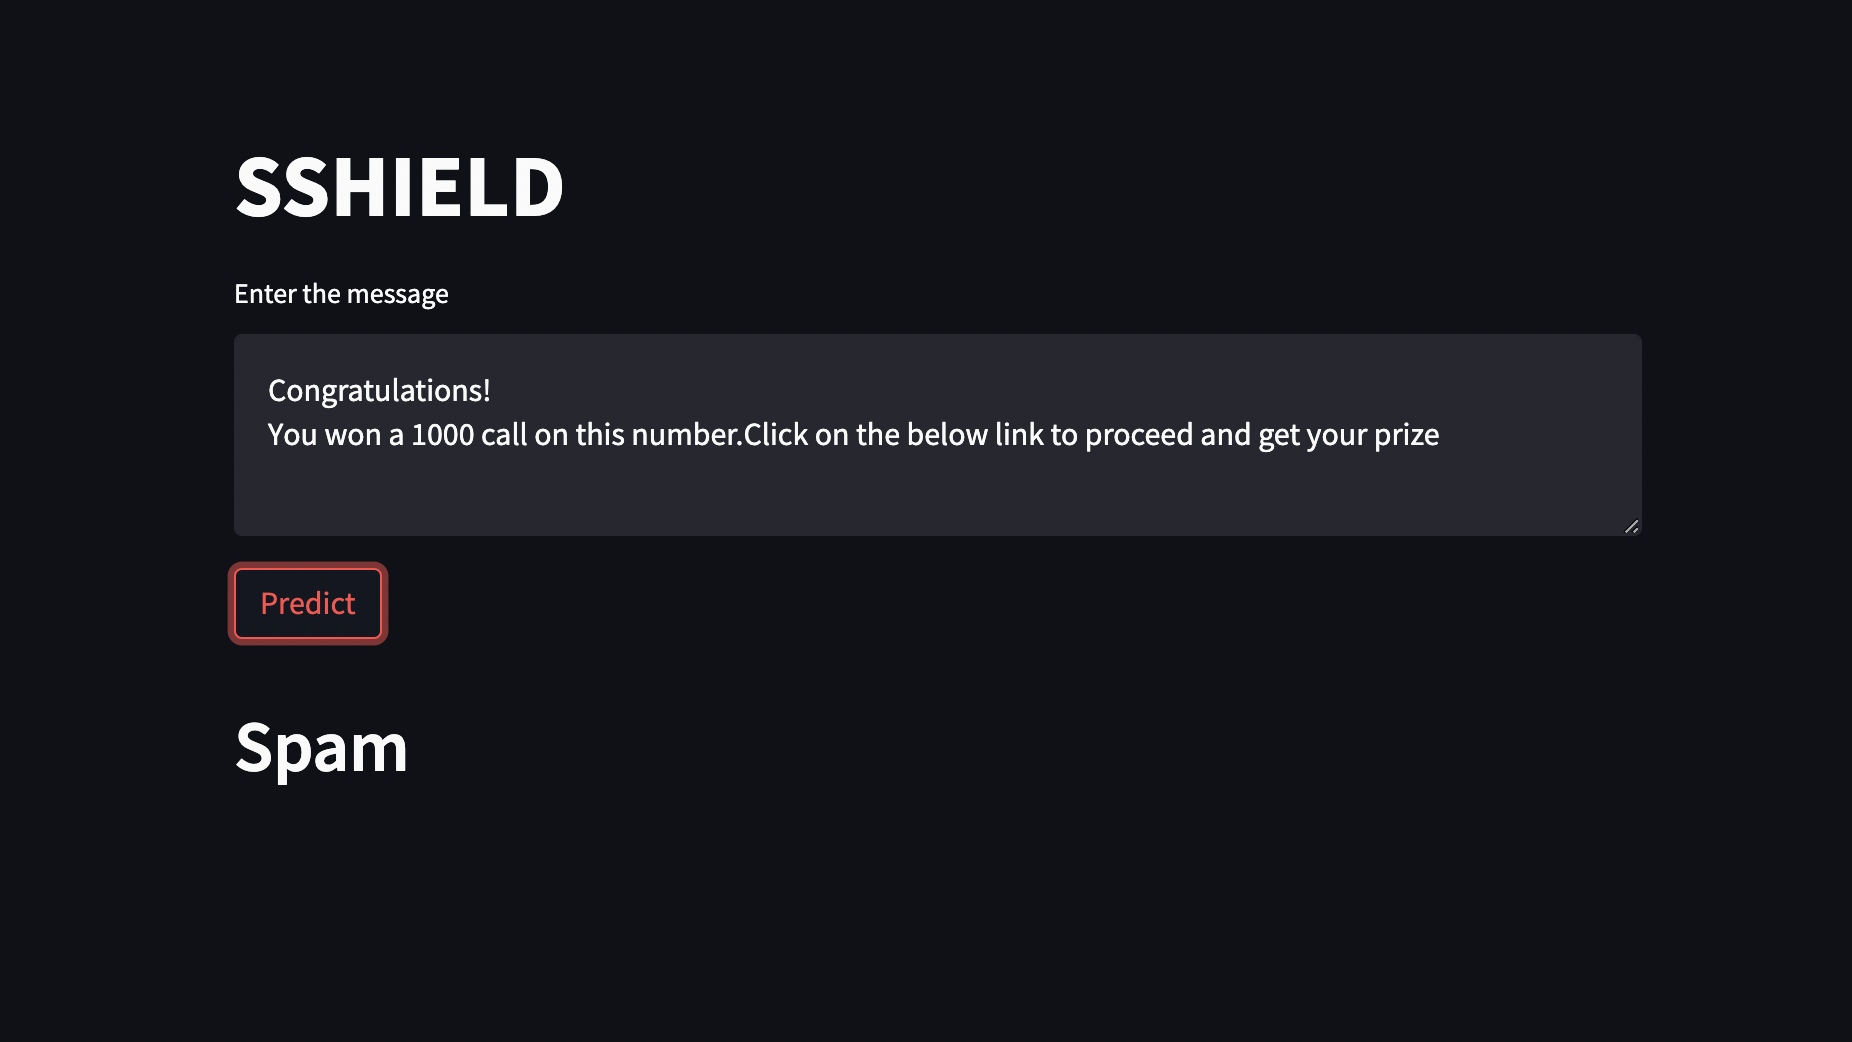Click the 'Enter the message' label
Image resolution: width=1852 pixels, height=1042 pixels.
(x=341, y=293)
